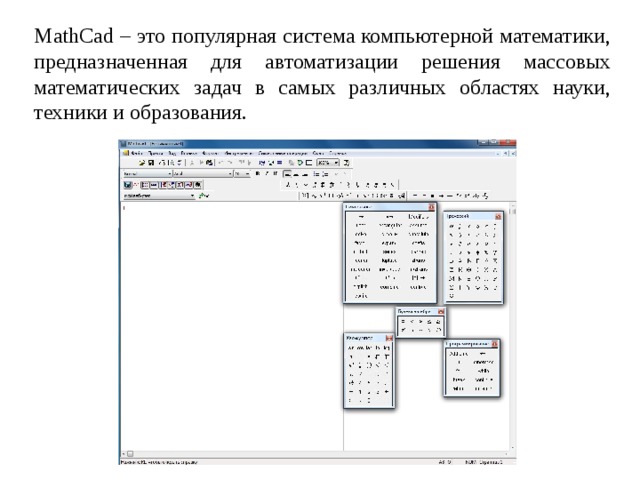
Task: Click the Paste icon in the standard toolbar
Action: click(209, 163)
